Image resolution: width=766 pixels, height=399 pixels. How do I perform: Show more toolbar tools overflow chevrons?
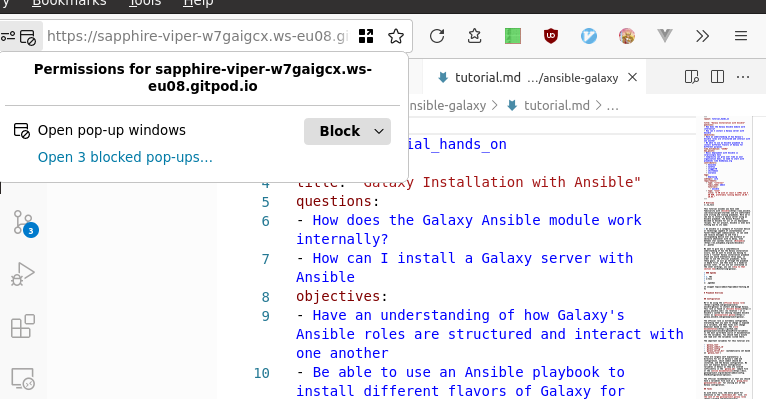[x=702, y=36]
